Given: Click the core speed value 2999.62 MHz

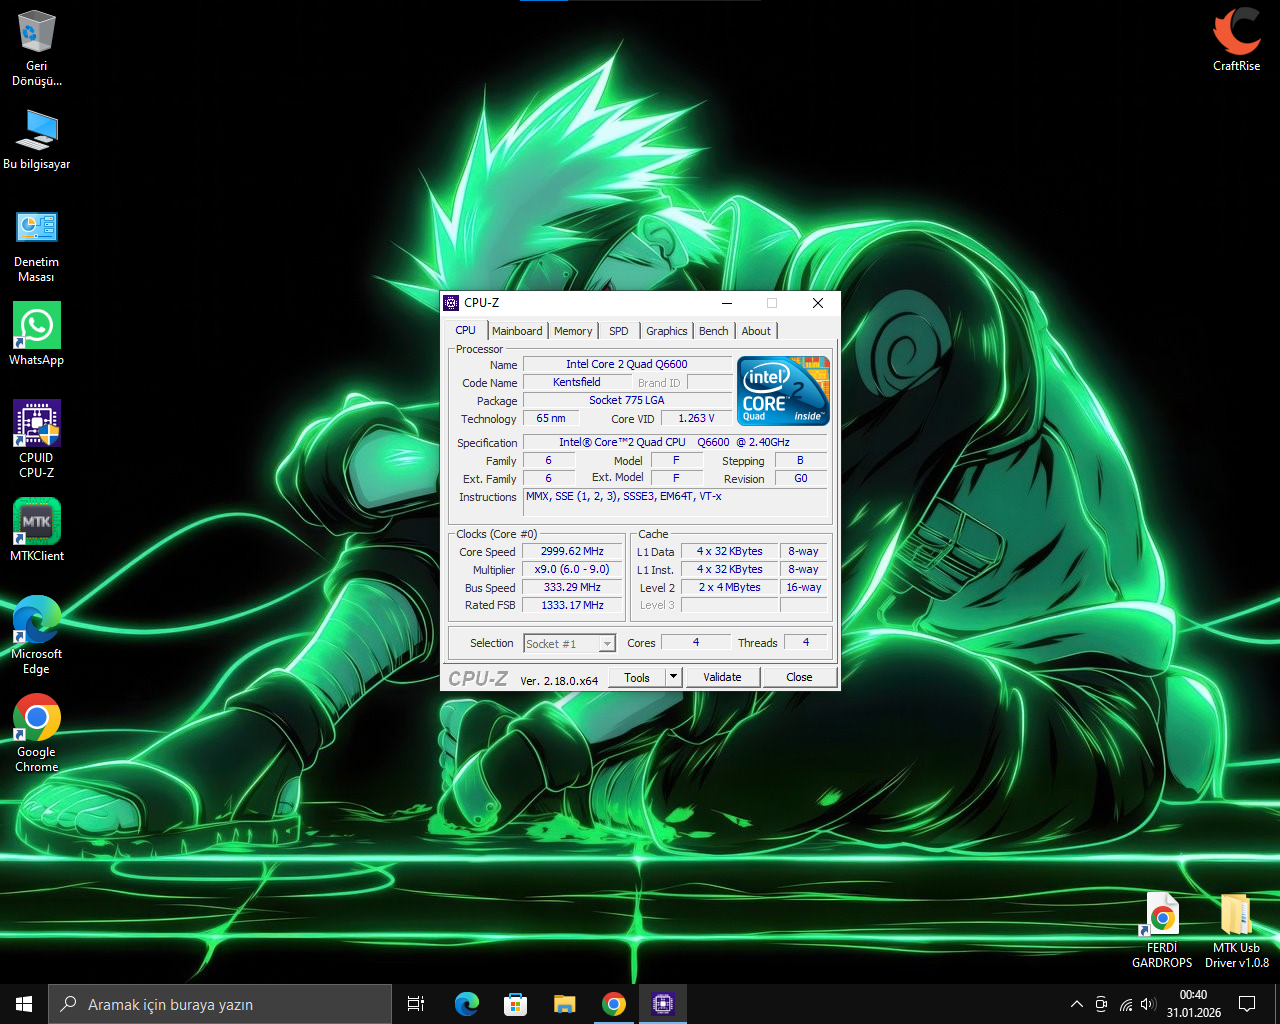Looking at the screenshot, I should (572, 551).
